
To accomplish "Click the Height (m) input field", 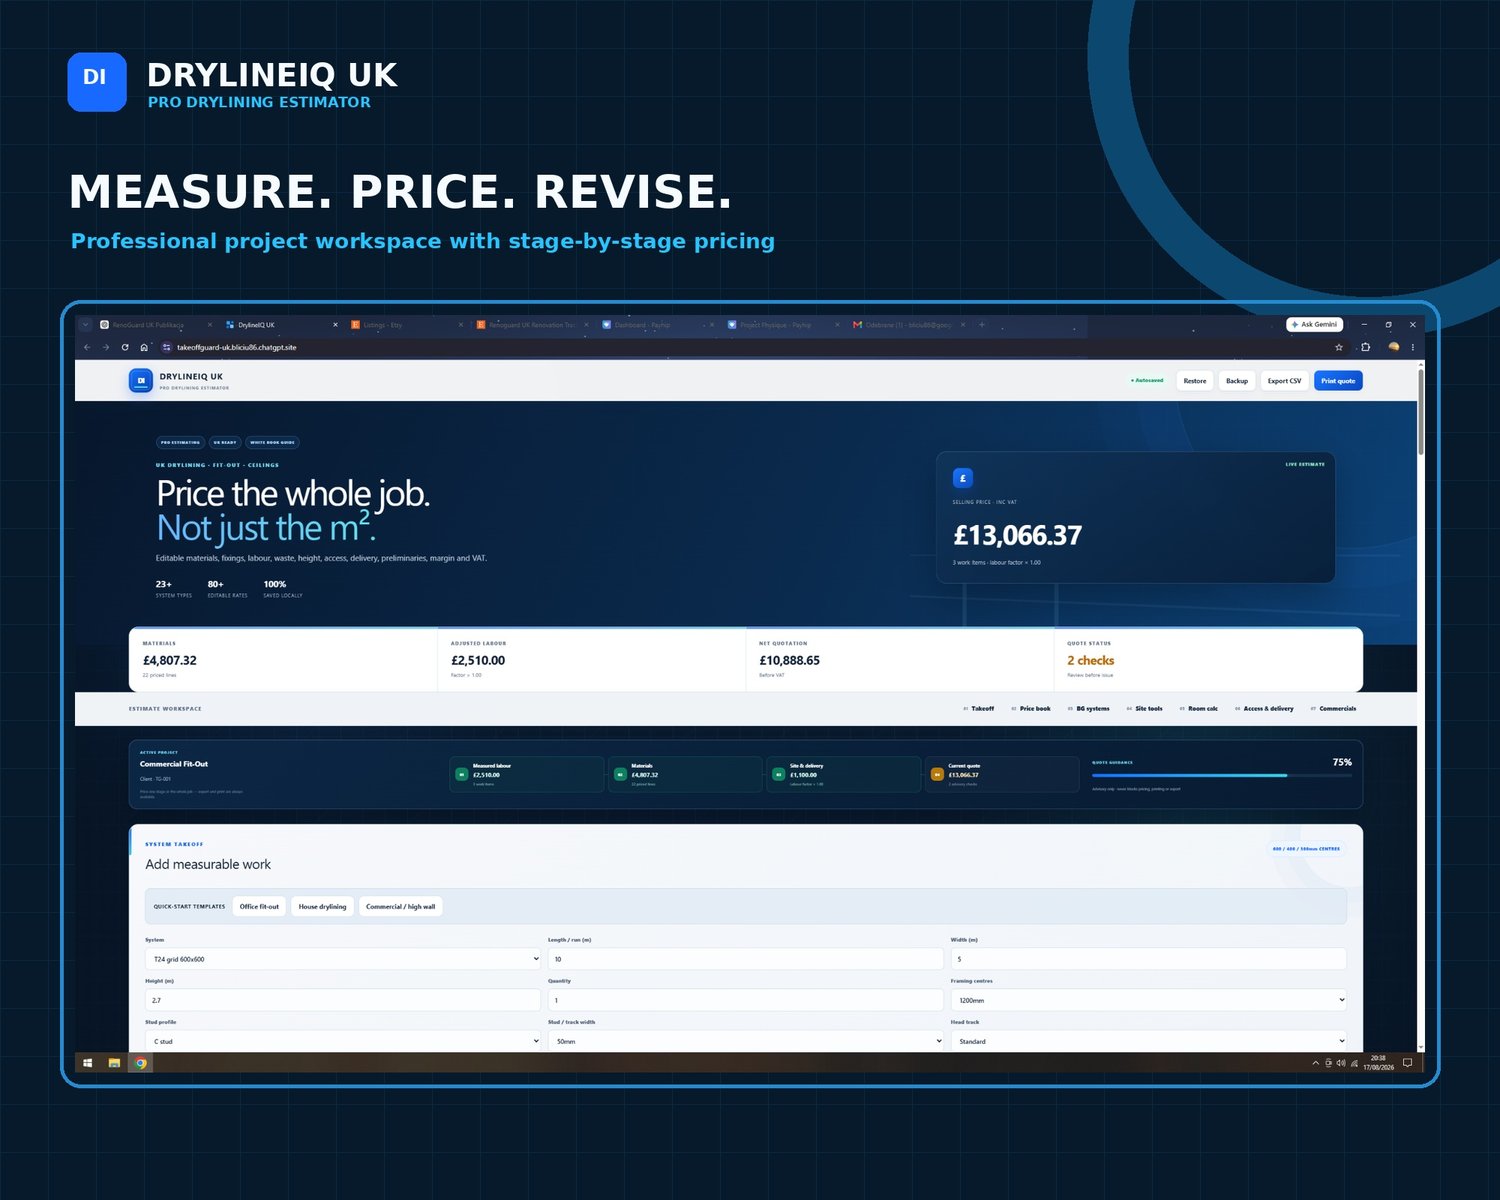I will tap(343, 1000).
